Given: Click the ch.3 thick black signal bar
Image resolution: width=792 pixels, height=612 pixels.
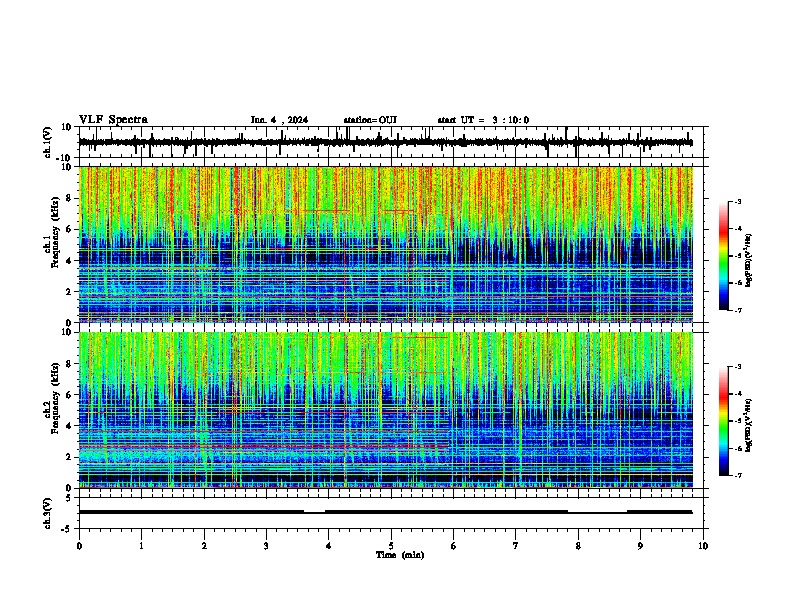Looking at the screenshot, I should pyautogui.click(x=386, y=512).
